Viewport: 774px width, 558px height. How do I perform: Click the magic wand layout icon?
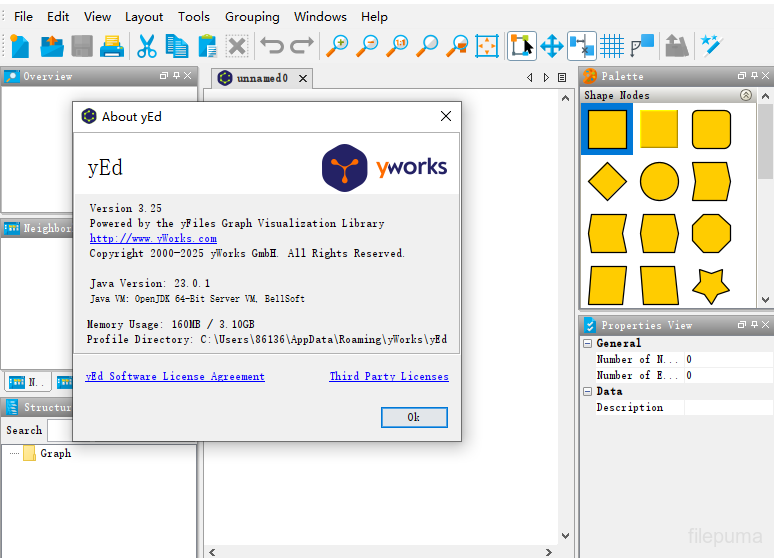pyautogui.click(x=711, y=46)
